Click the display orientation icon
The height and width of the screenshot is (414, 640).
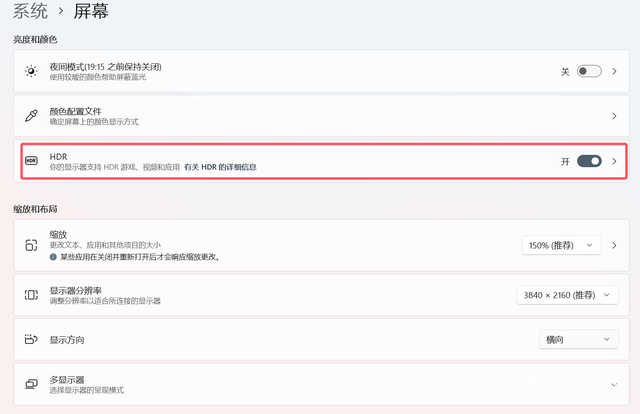click(31, 339)
